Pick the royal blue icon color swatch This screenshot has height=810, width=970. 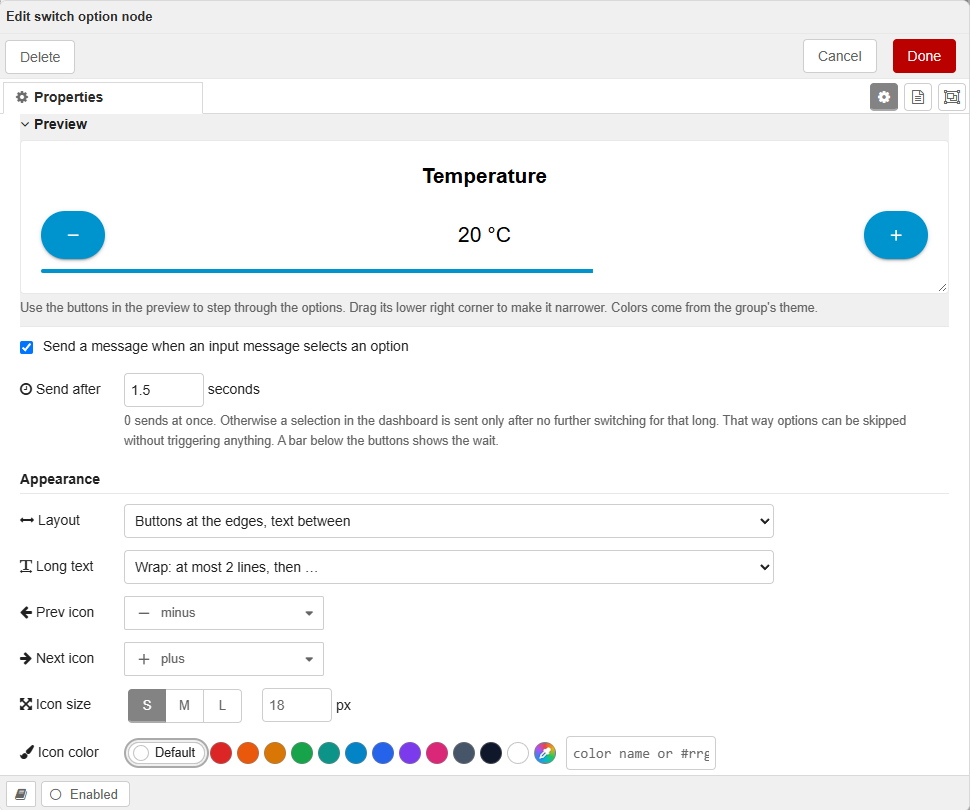[383, 753]
